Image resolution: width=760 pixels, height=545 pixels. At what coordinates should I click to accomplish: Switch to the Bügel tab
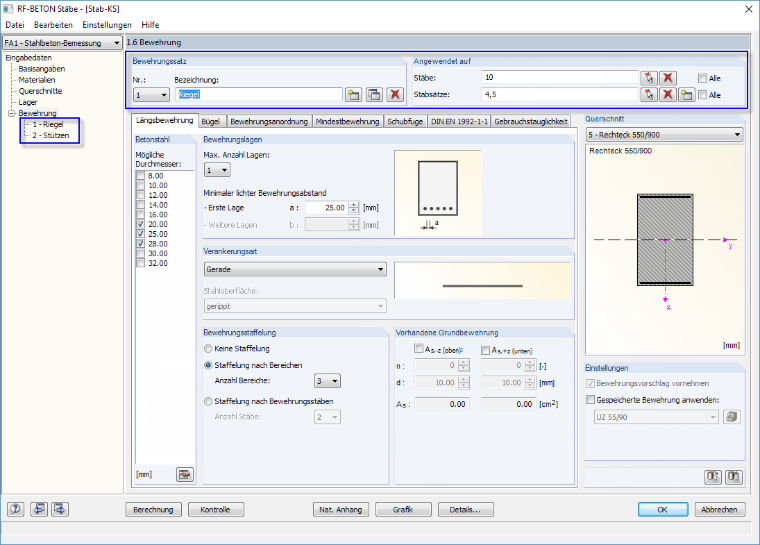click(x=210, y=121)
